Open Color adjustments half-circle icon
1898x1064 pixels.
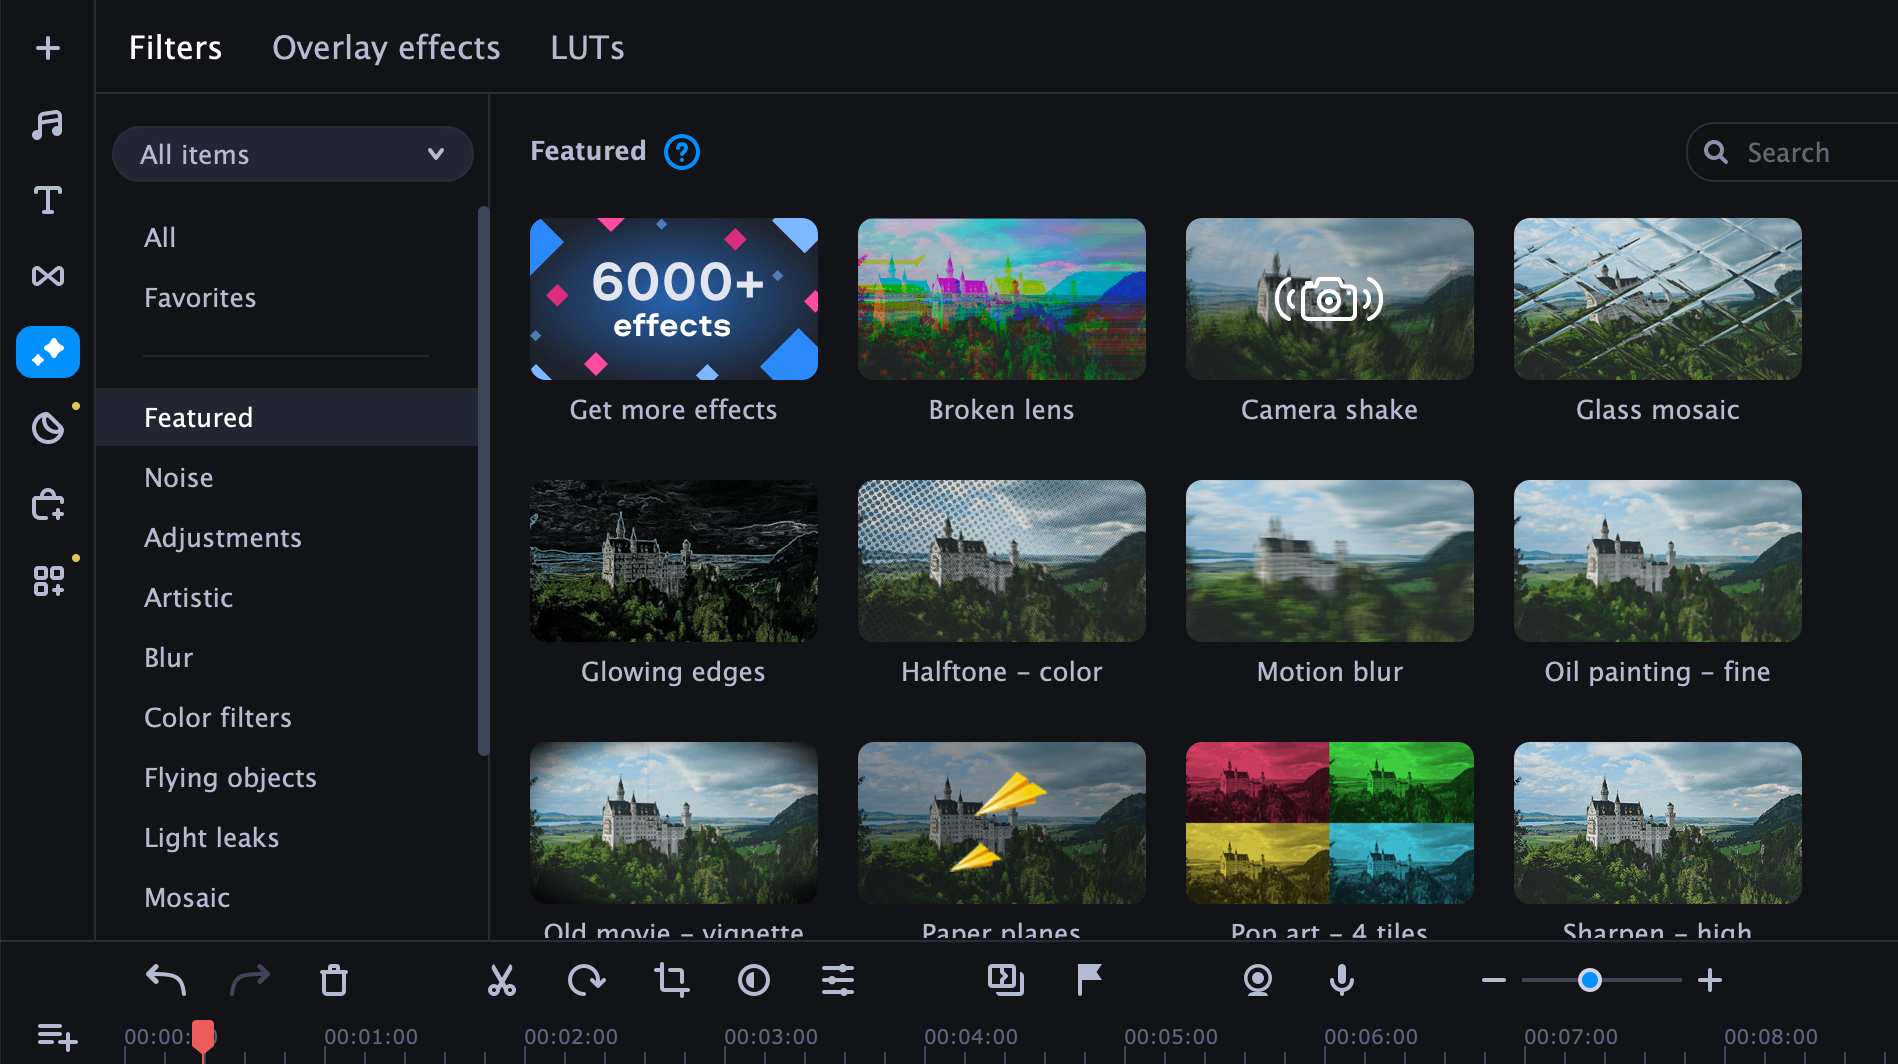[x=754, y=980]
